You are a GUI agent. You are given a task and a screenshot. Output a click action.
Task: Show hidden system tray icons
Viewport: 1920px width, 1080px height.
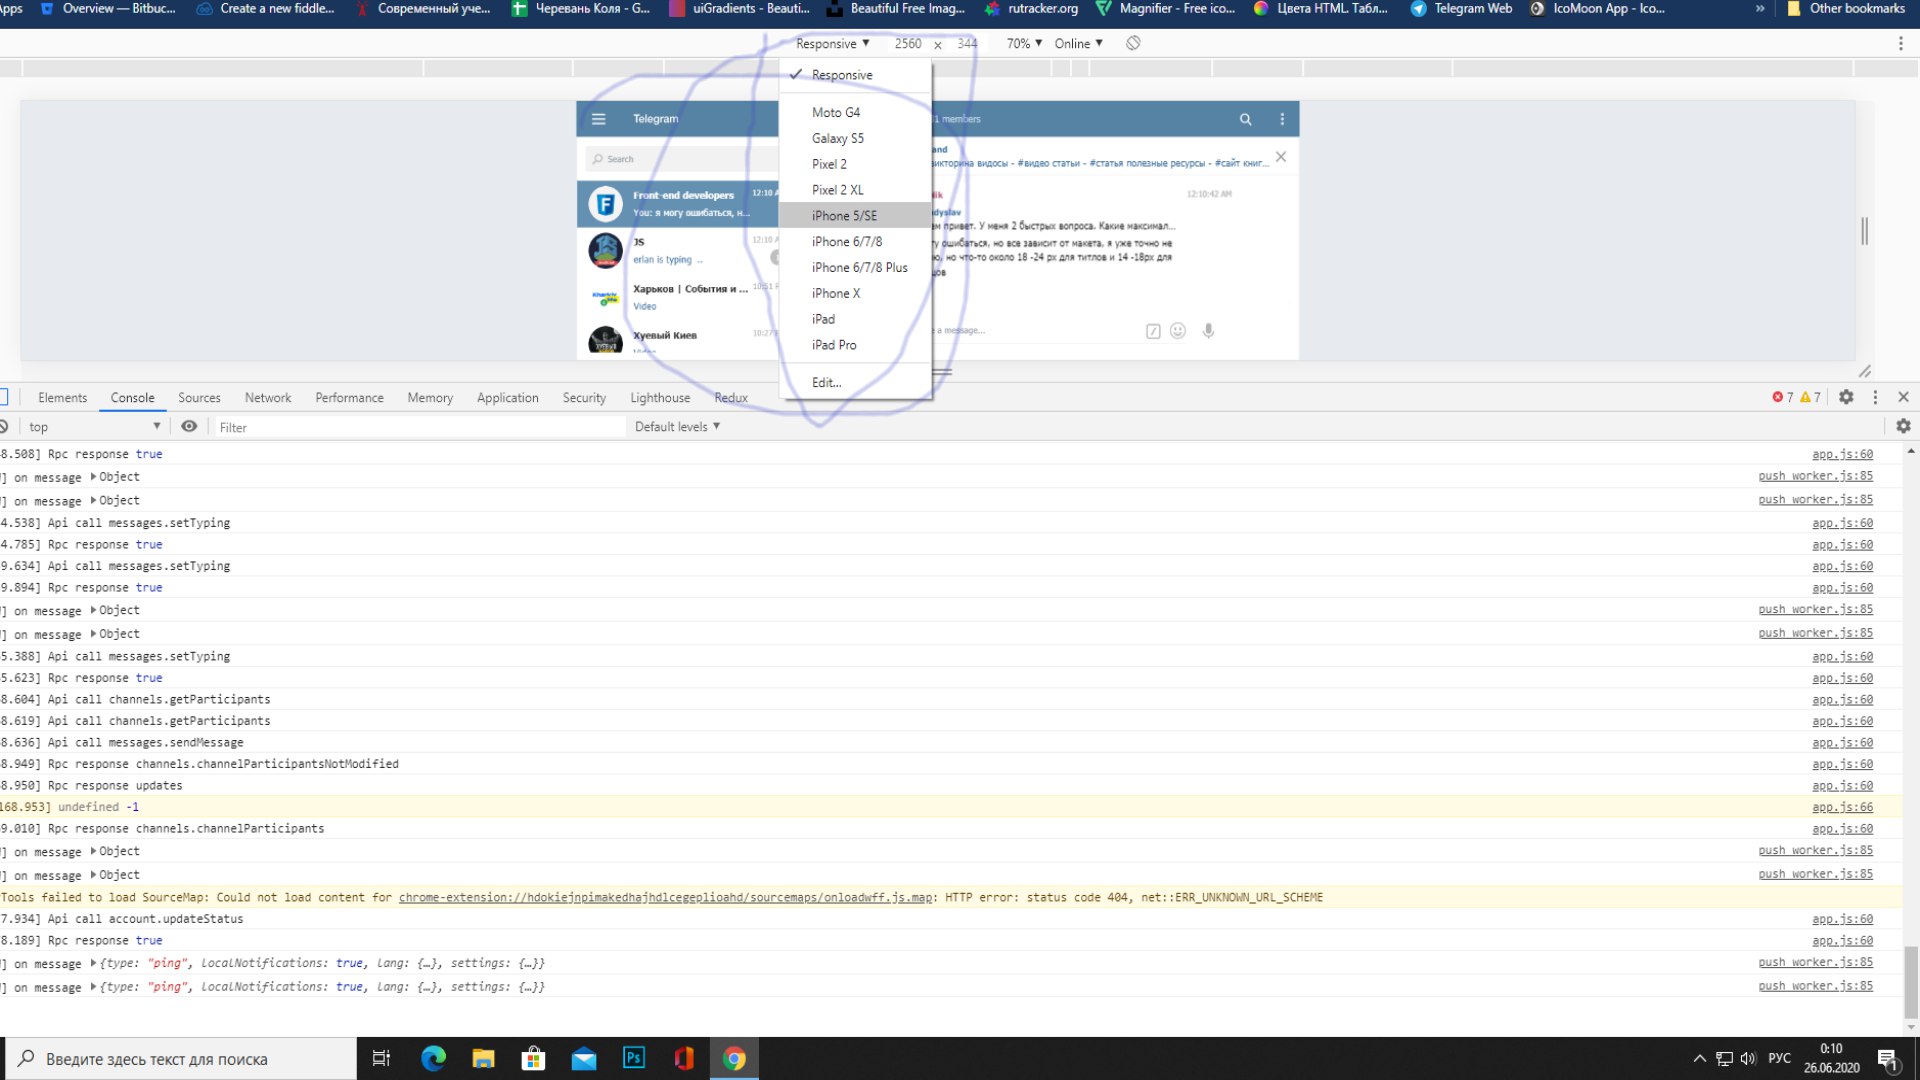[1699, 1059]
